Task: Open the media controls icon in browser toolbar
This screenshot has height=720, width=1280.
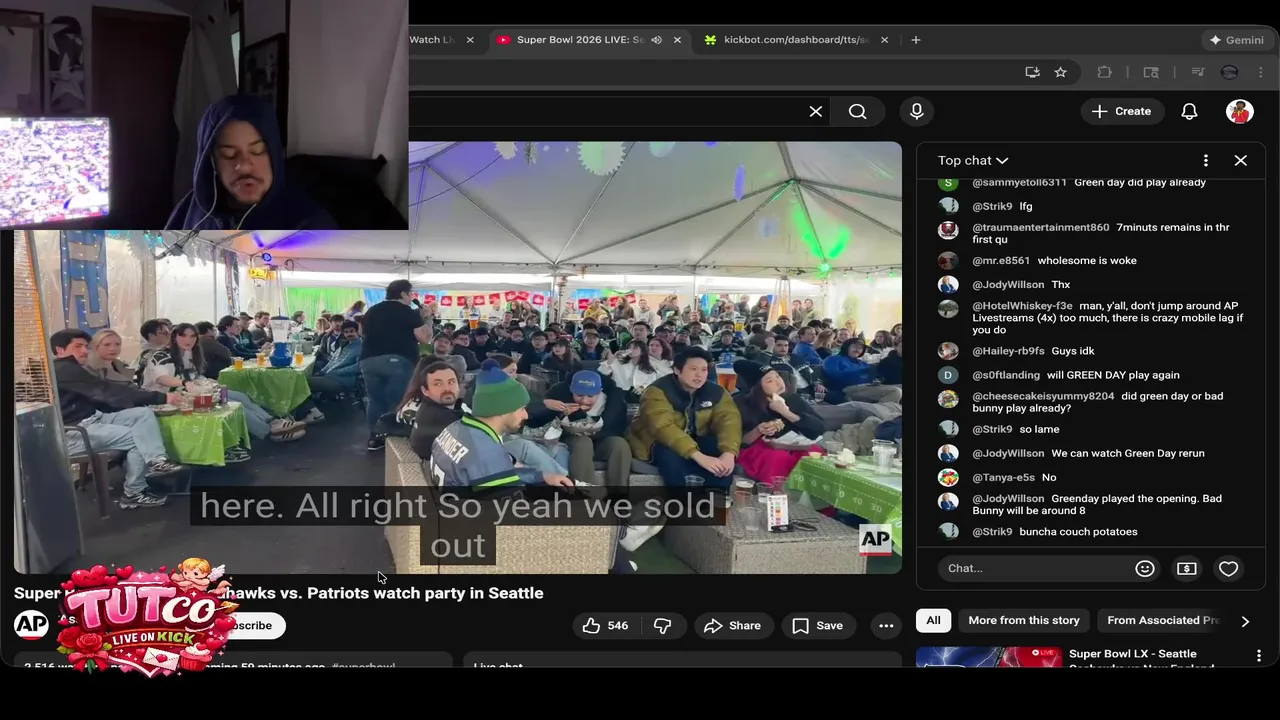Action: pos(1198,72)
